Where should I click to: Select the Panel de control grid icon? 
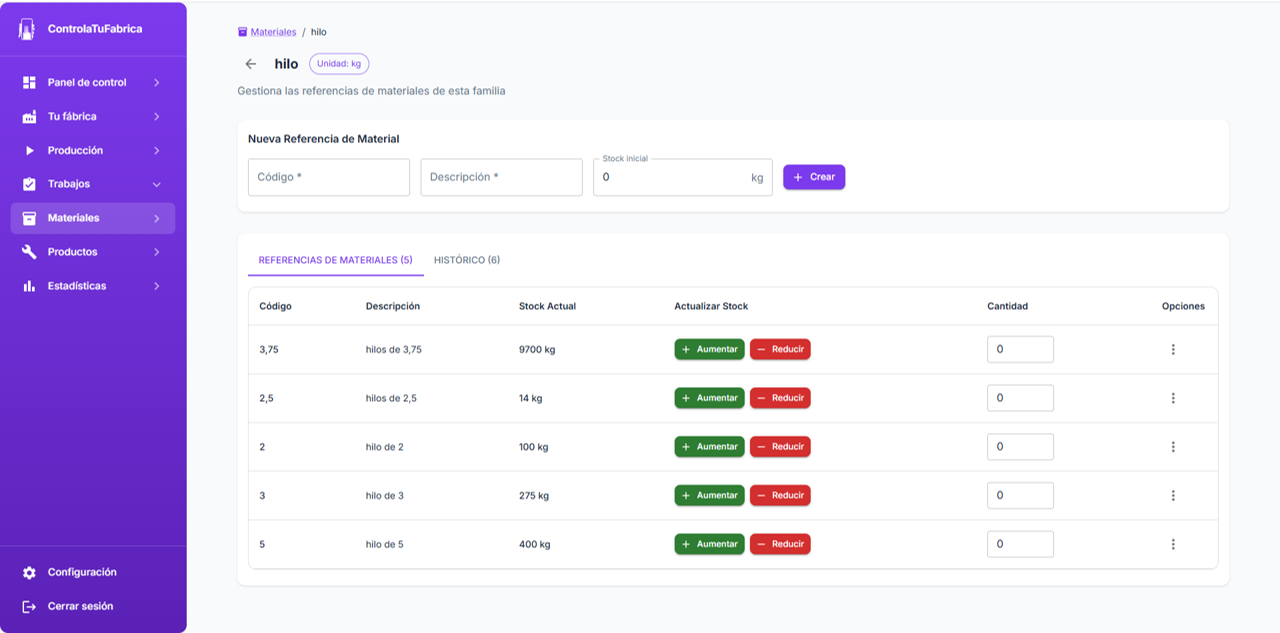coord(31,82)
